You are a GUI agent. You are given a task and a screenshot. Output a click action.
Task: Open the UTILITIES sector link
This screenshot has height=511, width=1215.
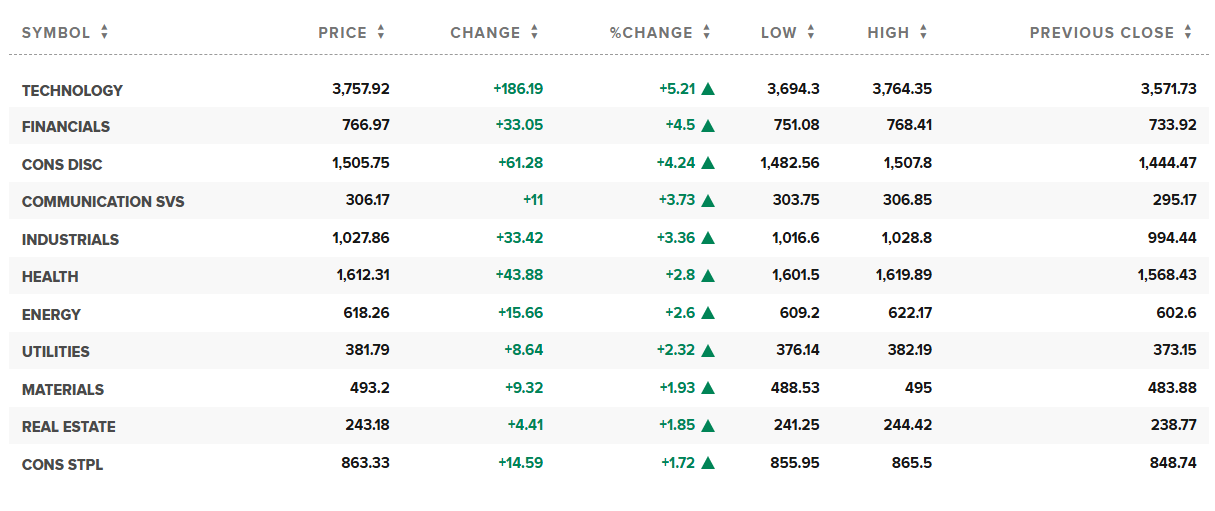click(x=56, y=352)
